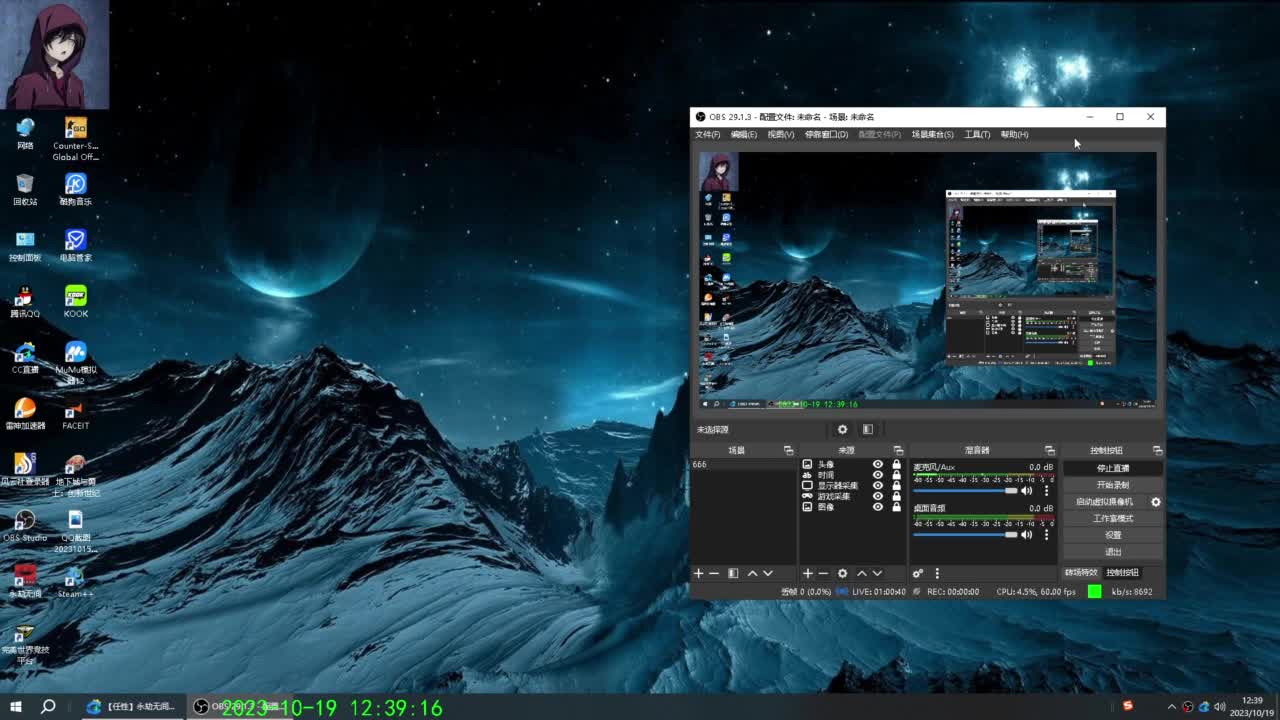This screenshot has height=720, width=1280.
Task: Open 腾讯QQ desktop icon
Action: click(24, 302)
